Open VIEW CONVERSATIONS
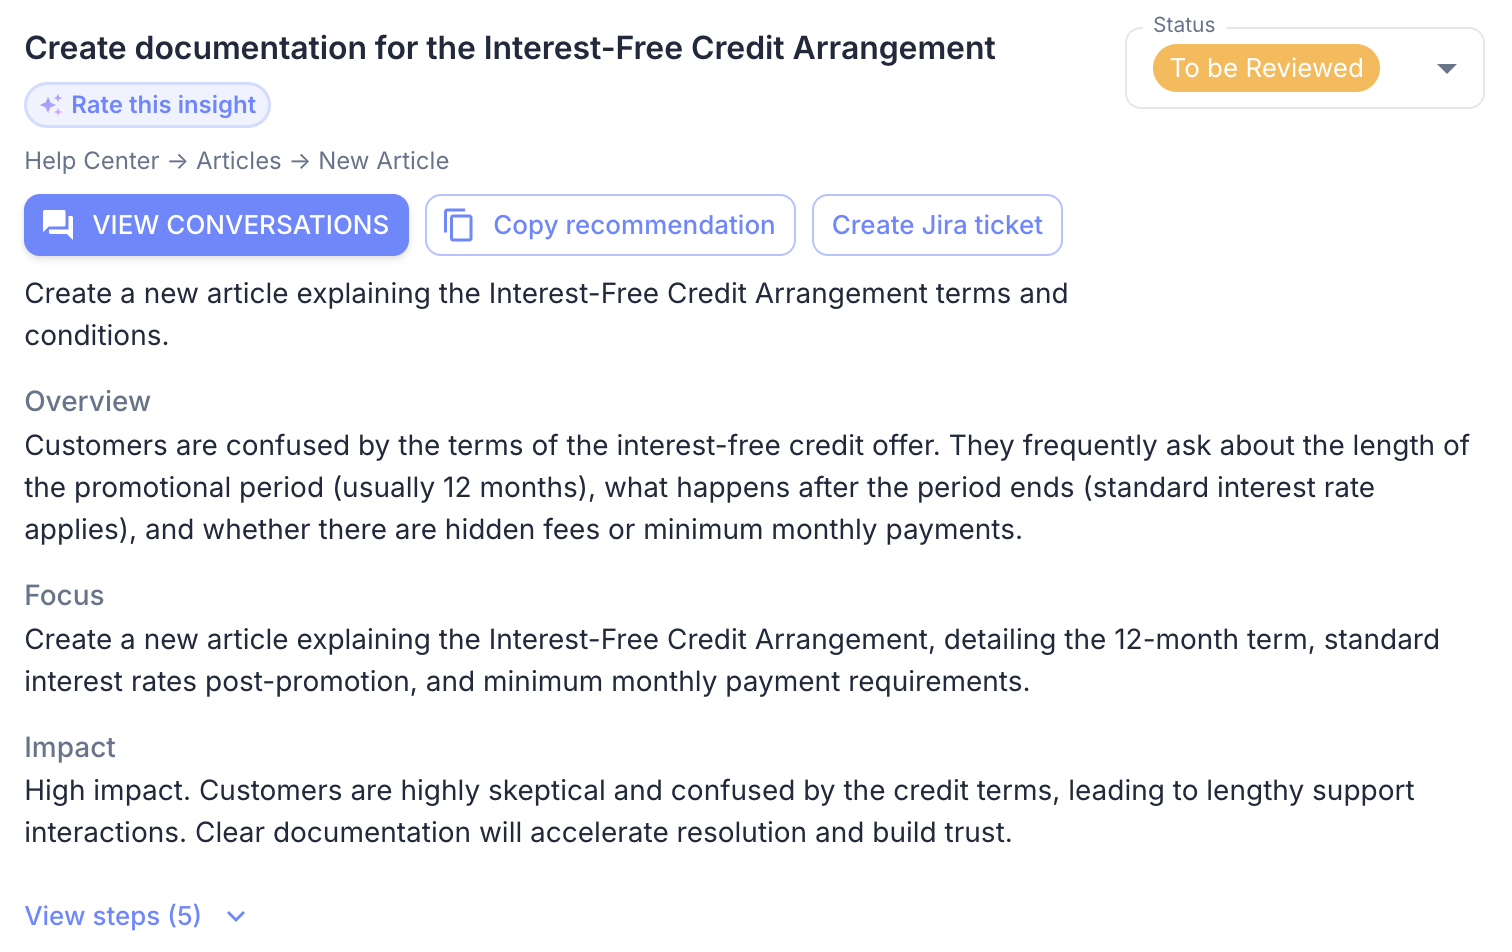This screenshot has height=952, width=1512. pyautogui.click(x=217, y=225)
